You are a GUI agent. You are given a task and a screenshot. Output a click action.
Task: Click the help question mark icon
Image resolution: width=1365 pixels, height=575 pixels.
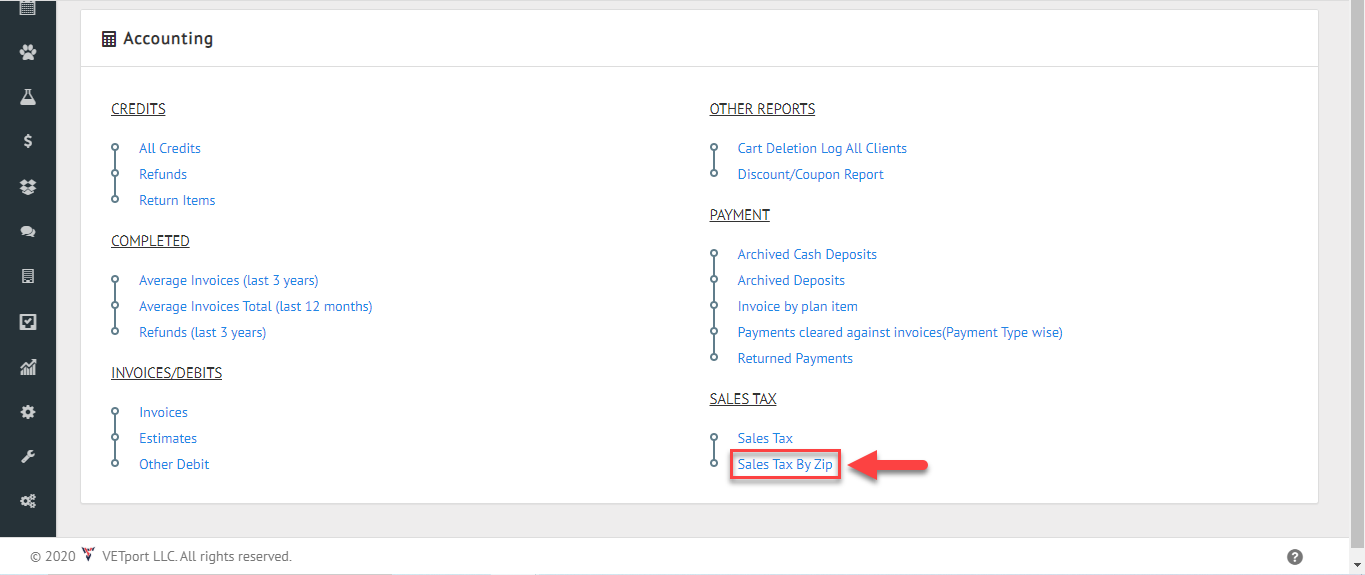coord(1295,557)
